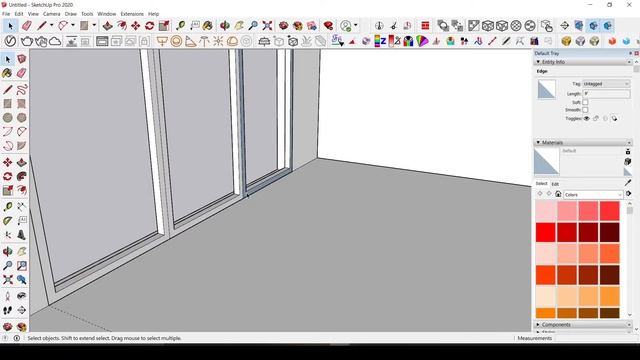The width and height of the screenshot is (640, 360).
Task: Open the Window menu
Action: [x=107, y=14]
